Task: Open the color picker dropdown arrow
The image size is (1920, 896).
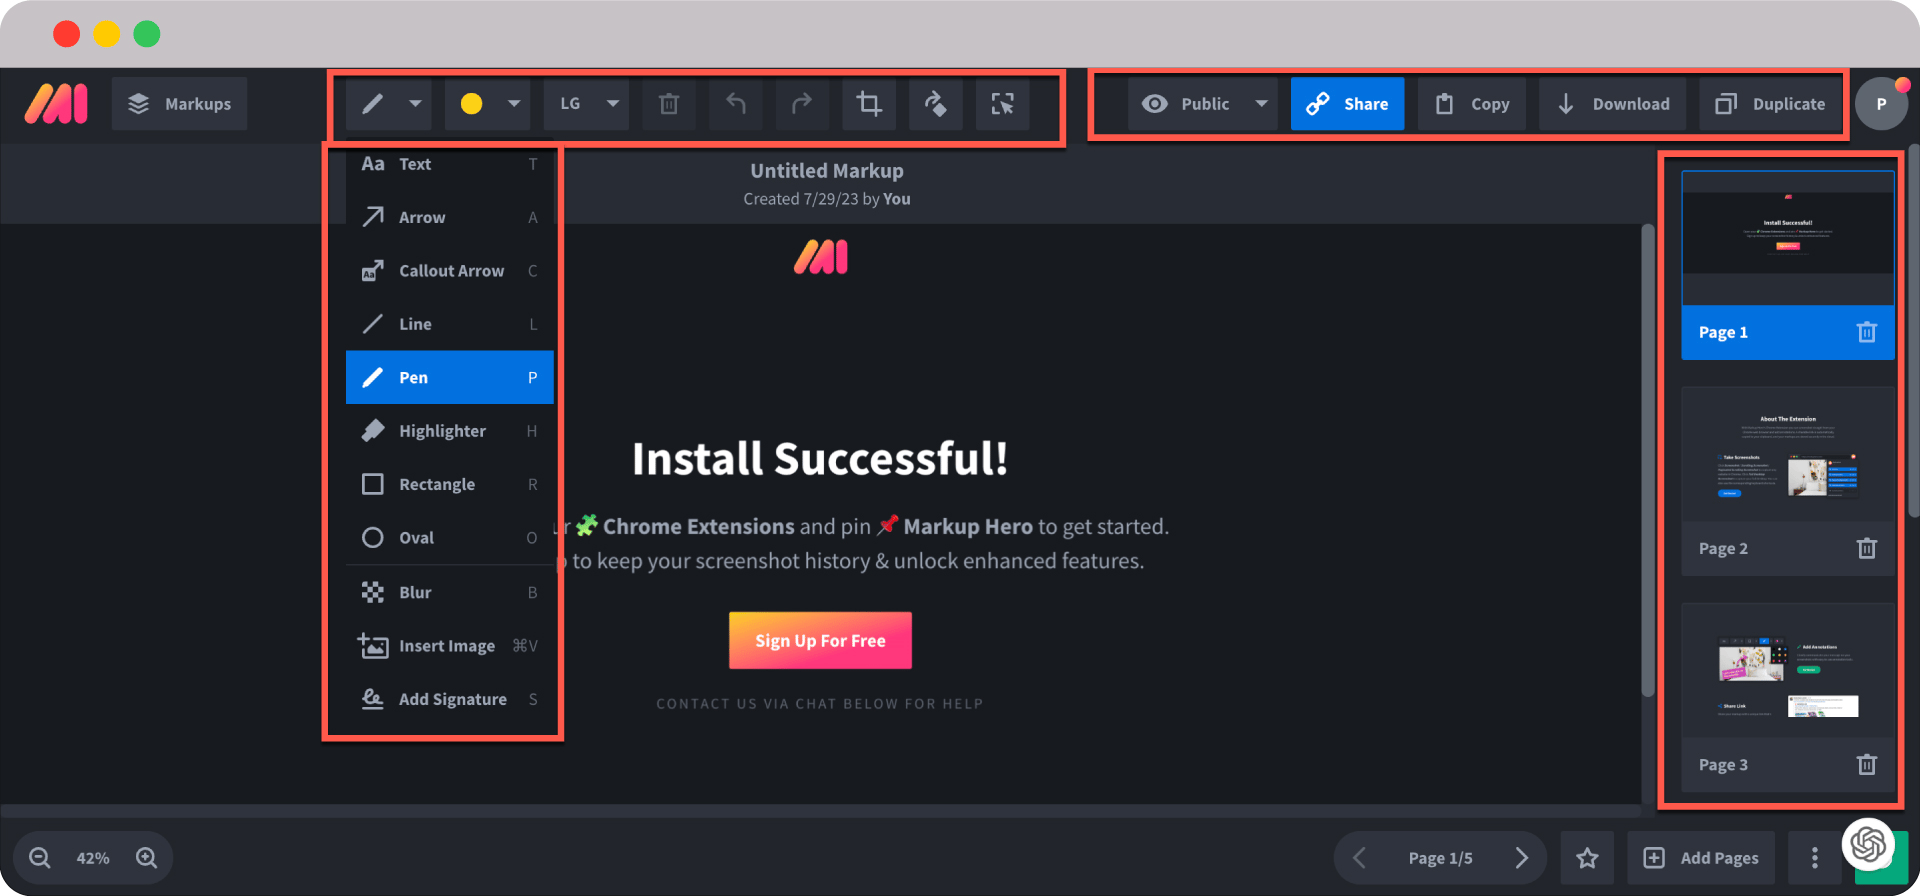Action: 514,104
